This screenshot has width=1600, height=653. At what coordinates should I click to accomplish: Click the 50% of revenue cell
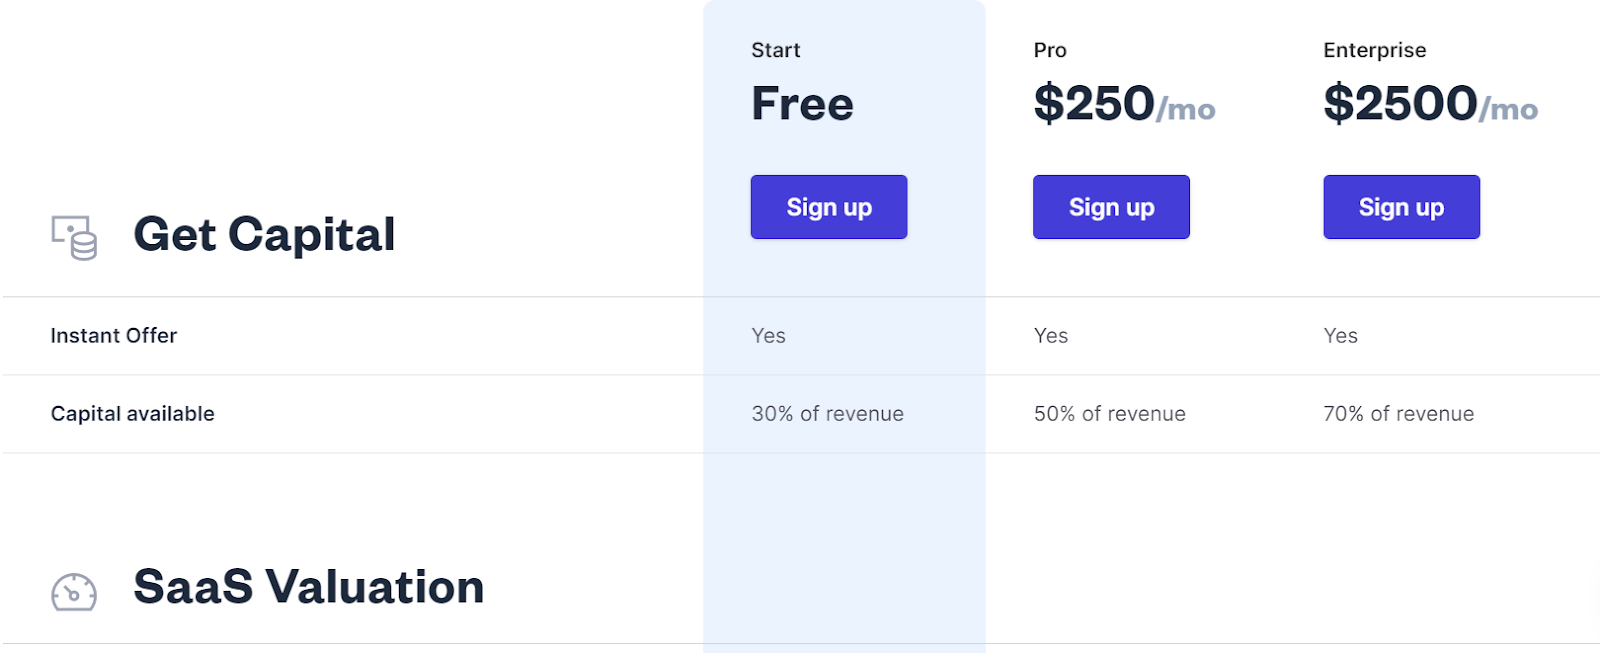[x=1109, y=414]
